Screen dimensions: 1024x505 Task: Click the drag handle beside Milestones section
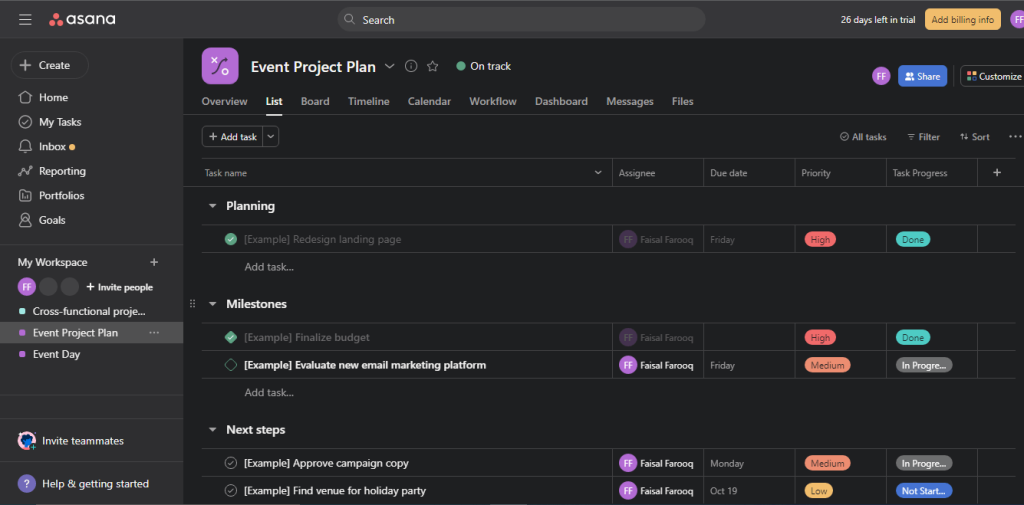point(192,304)
